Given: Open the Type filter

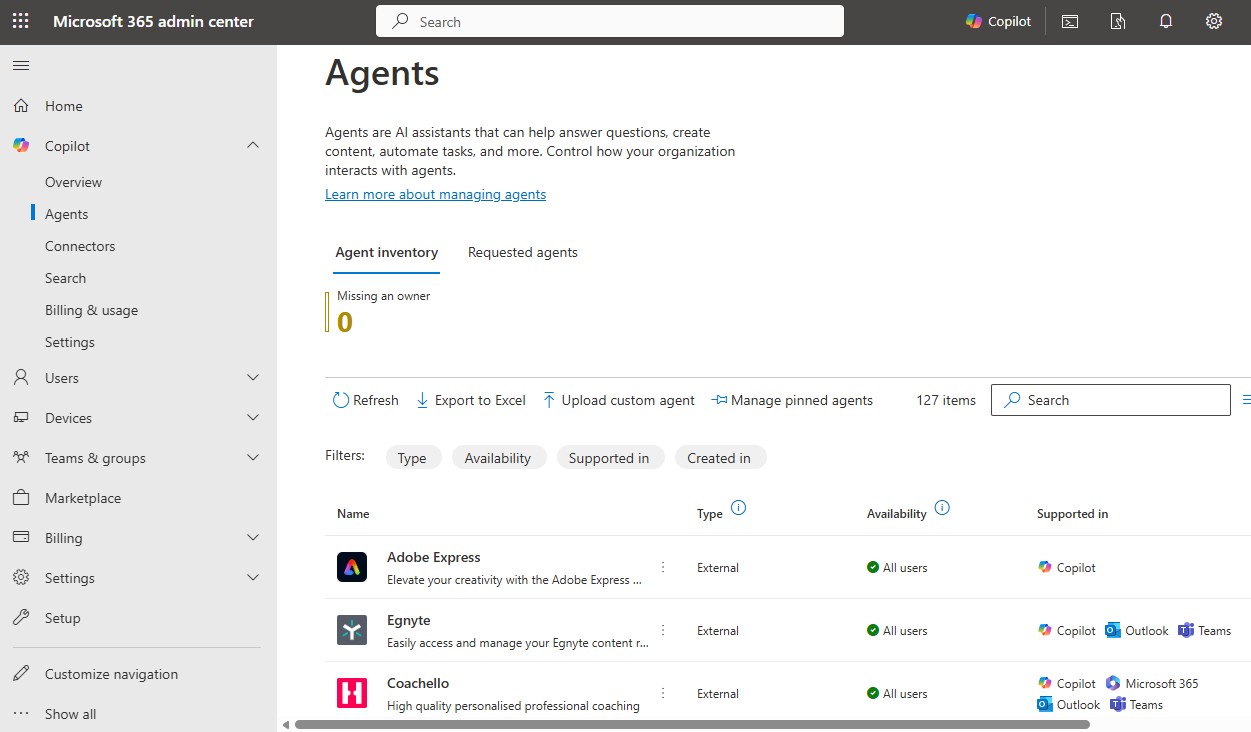Looking at the screenshot, I should point(413,457).
